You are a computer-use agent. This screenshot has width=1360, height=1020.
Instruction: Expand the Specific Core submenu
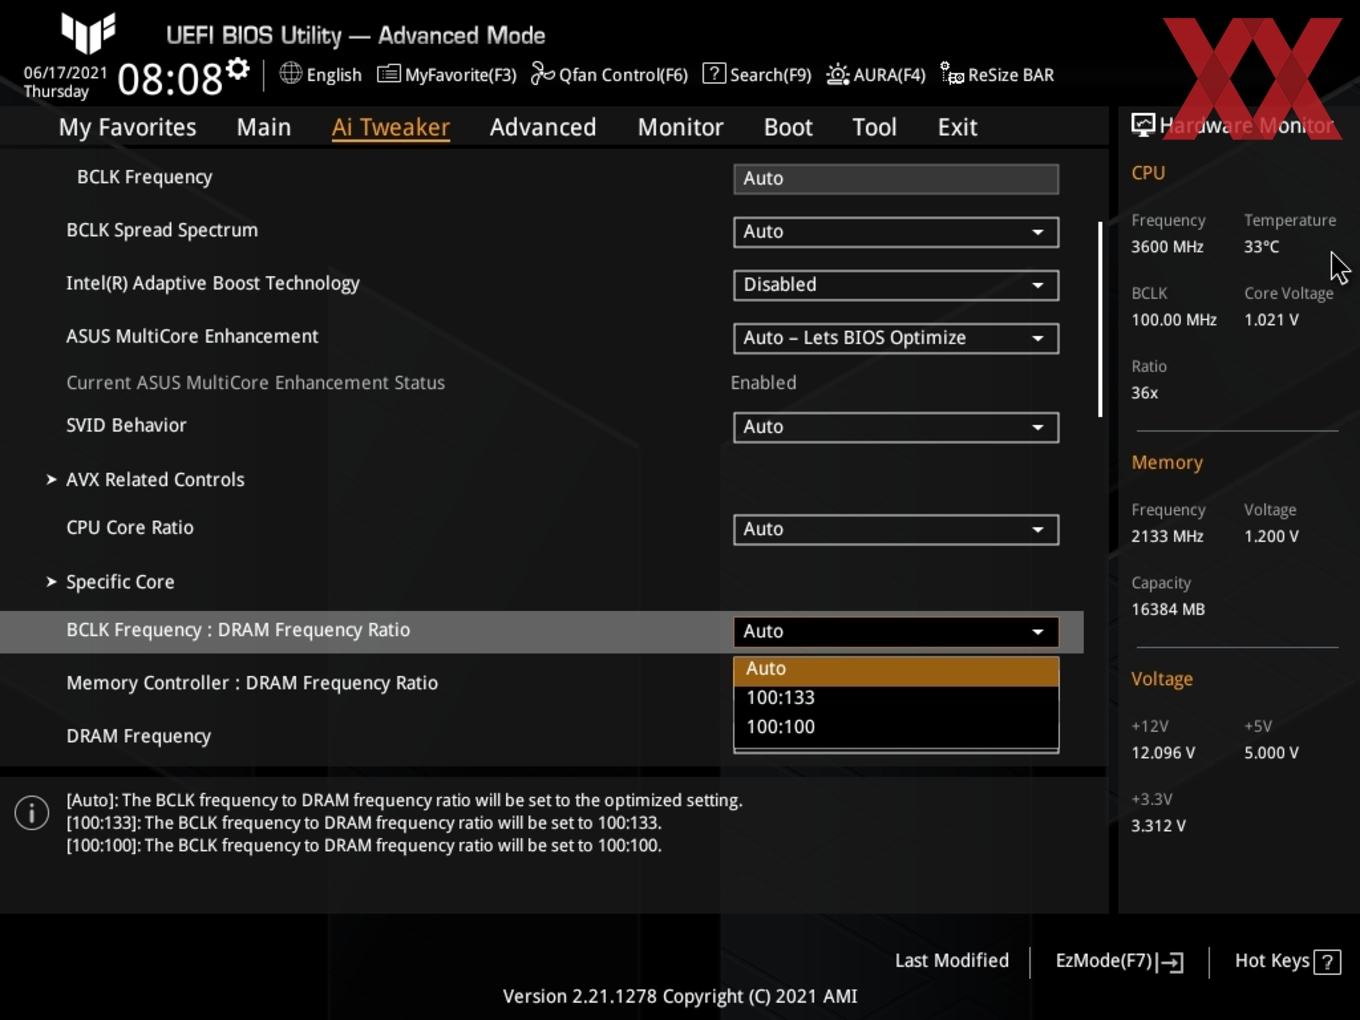[x=120, y=582]
